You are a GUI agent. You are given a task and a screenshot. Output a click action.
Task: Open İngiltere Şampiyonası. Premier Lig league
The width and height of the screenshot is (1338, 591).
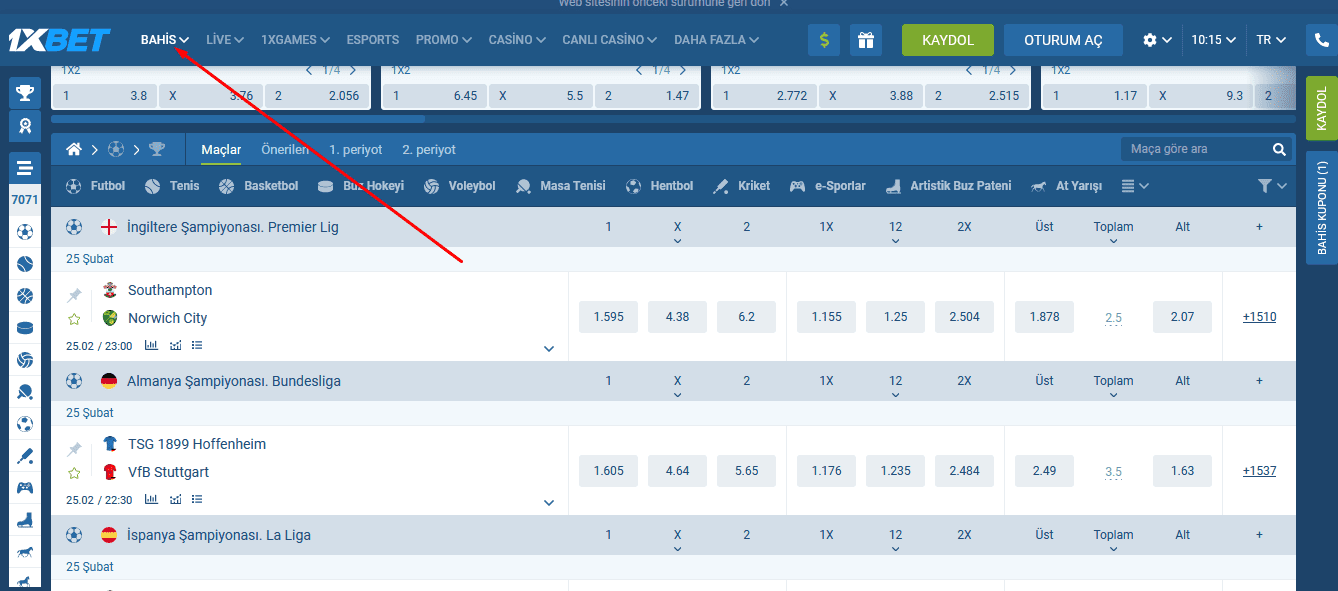(233, 227)
